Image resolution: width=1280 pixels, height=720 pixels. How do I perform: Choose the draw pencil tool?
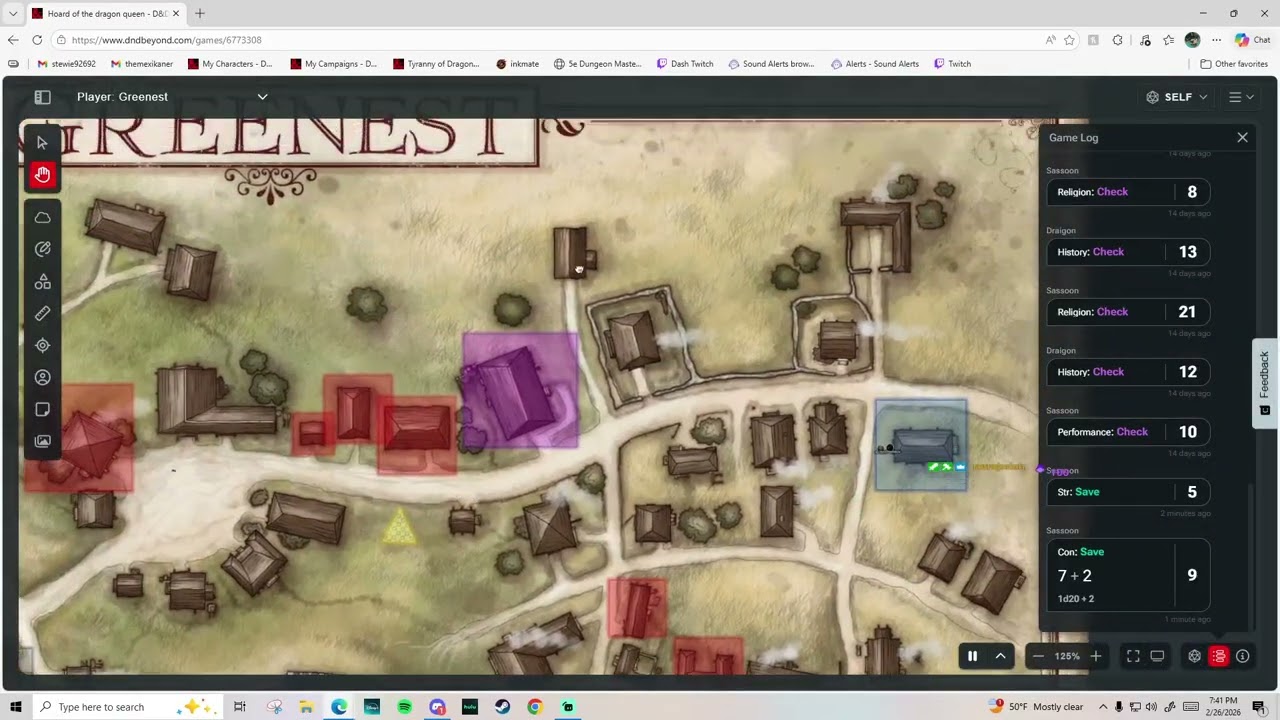(x=42, y=249)
